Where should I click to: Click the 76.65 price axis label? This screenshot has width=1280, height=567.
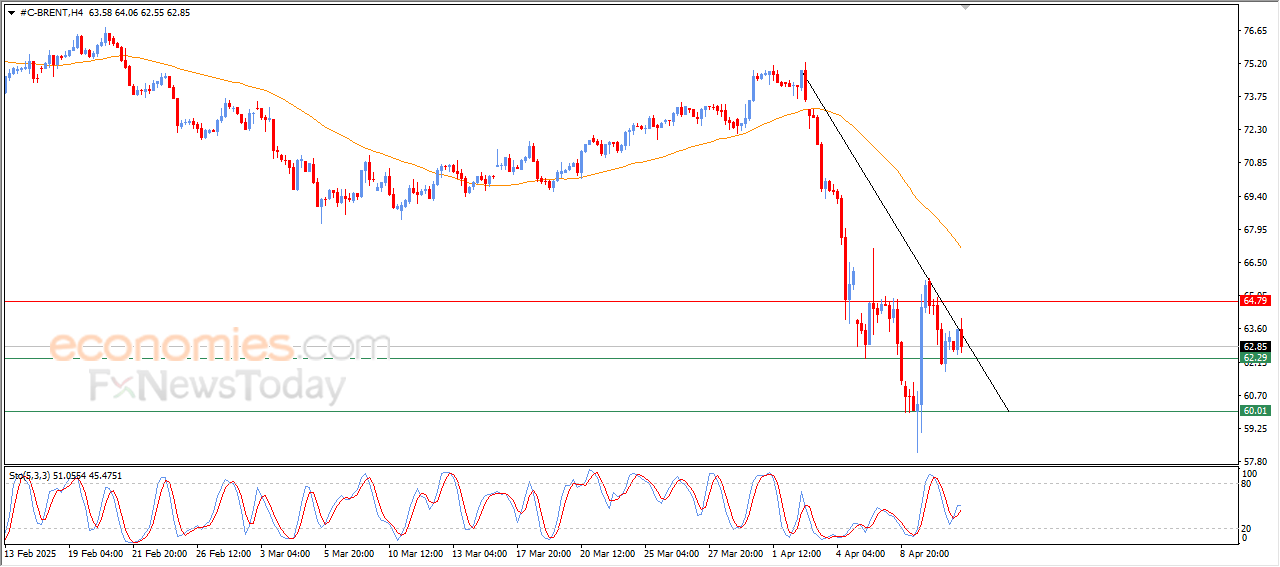tap(1254, 31)
